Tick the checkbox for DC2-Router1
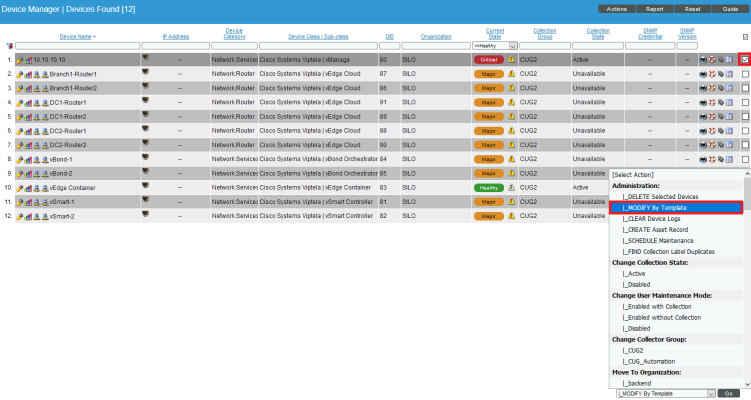This screenshot has width=751, height=400. [x=745, y=131]
